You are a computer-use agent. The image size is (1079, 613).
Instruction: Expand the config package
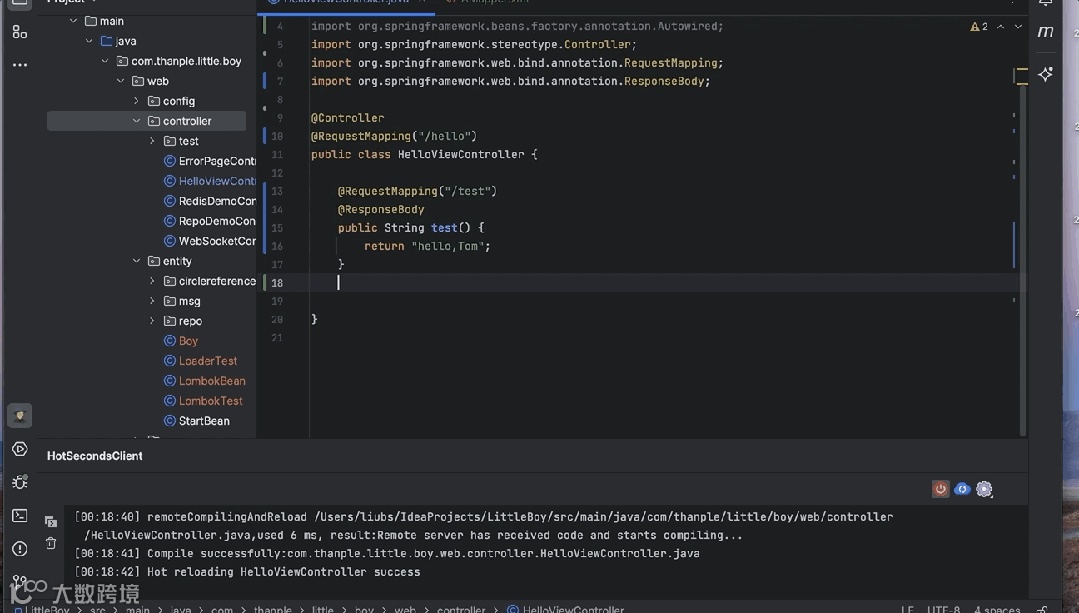coord(136,101)
